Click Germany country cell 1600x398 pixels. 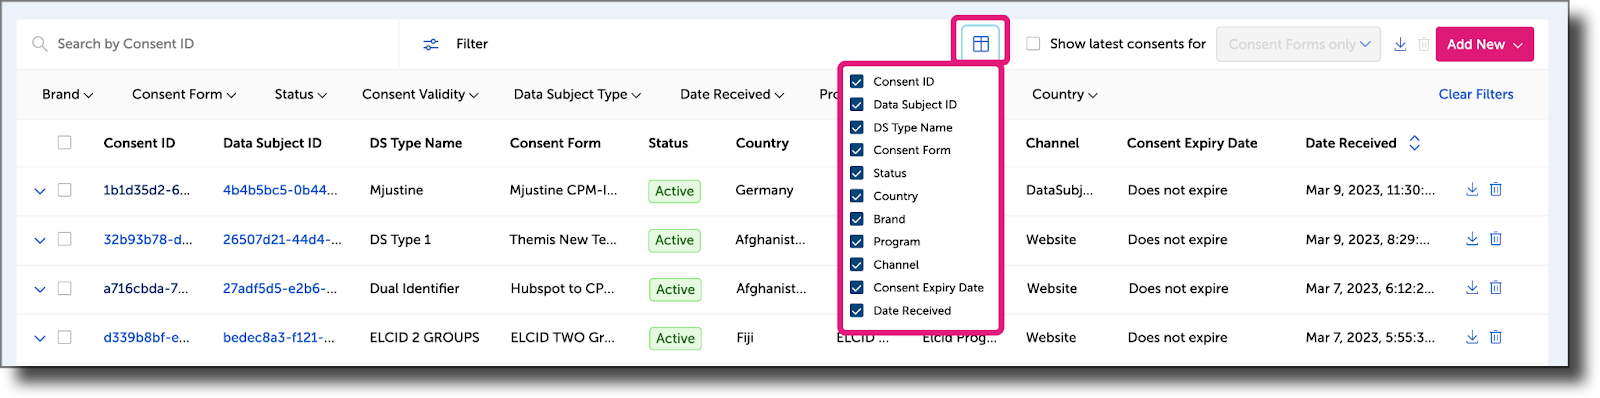tap(764, 190)
